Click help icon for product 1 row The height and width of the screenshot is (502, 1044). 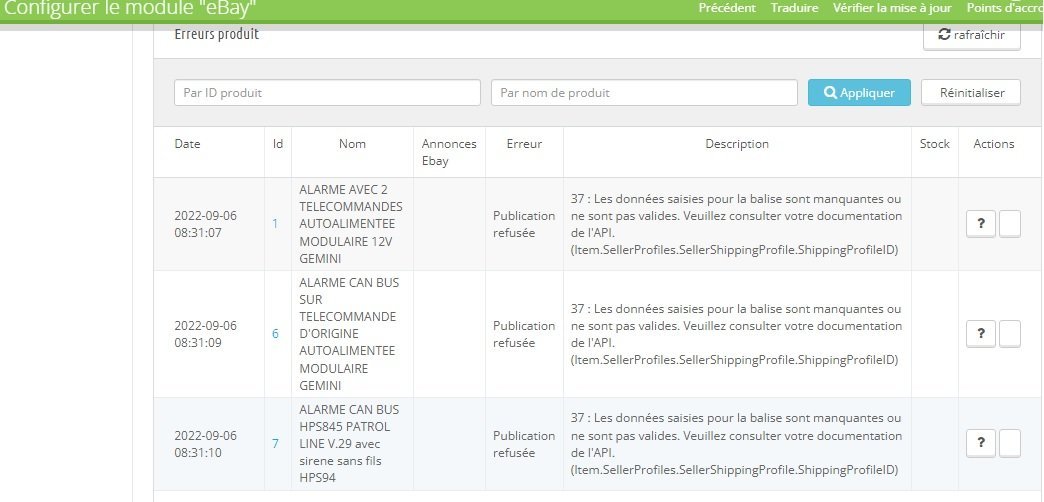tap(981, 224)
